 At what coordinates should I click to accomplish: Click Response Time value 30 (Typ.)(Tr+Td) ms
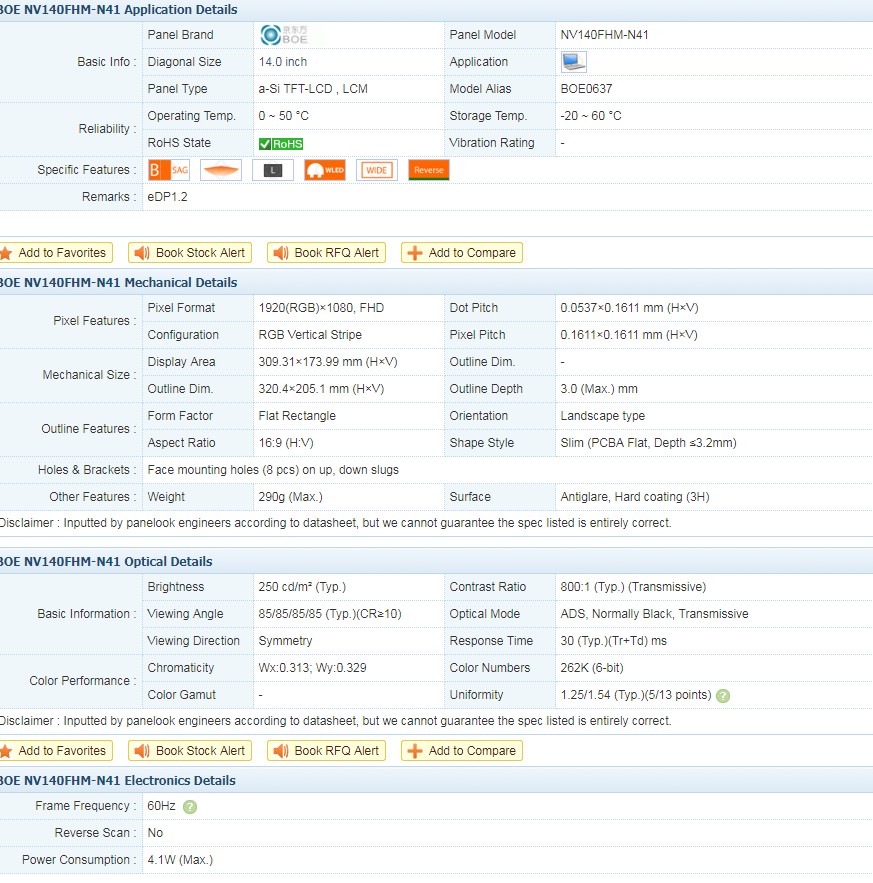point(613,641)
